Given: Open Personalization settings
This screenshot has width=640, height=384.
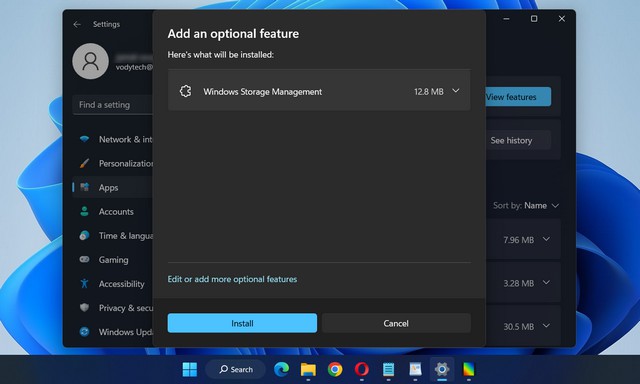Looking at the screenshot, I should coord(113,163).
